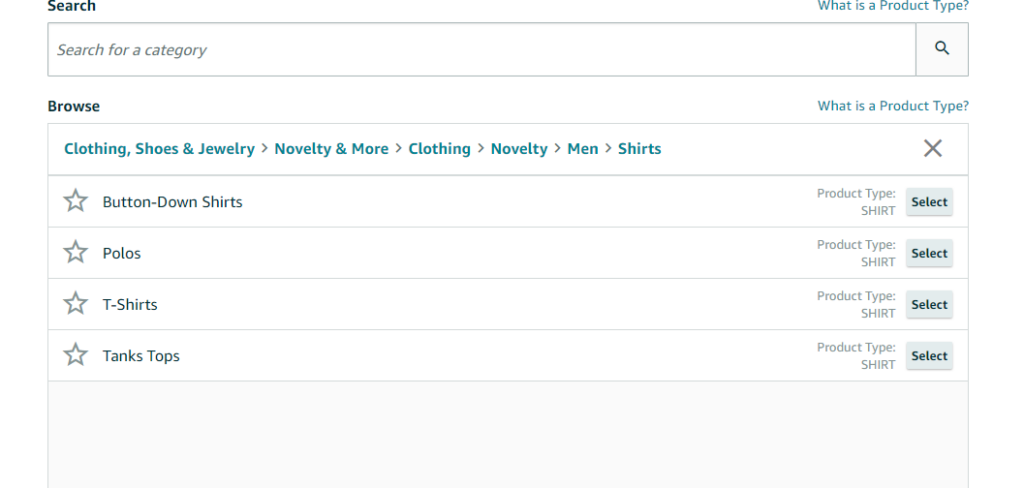
Task: Select the T-Shirts product type
Action: [x=929, y=304]
